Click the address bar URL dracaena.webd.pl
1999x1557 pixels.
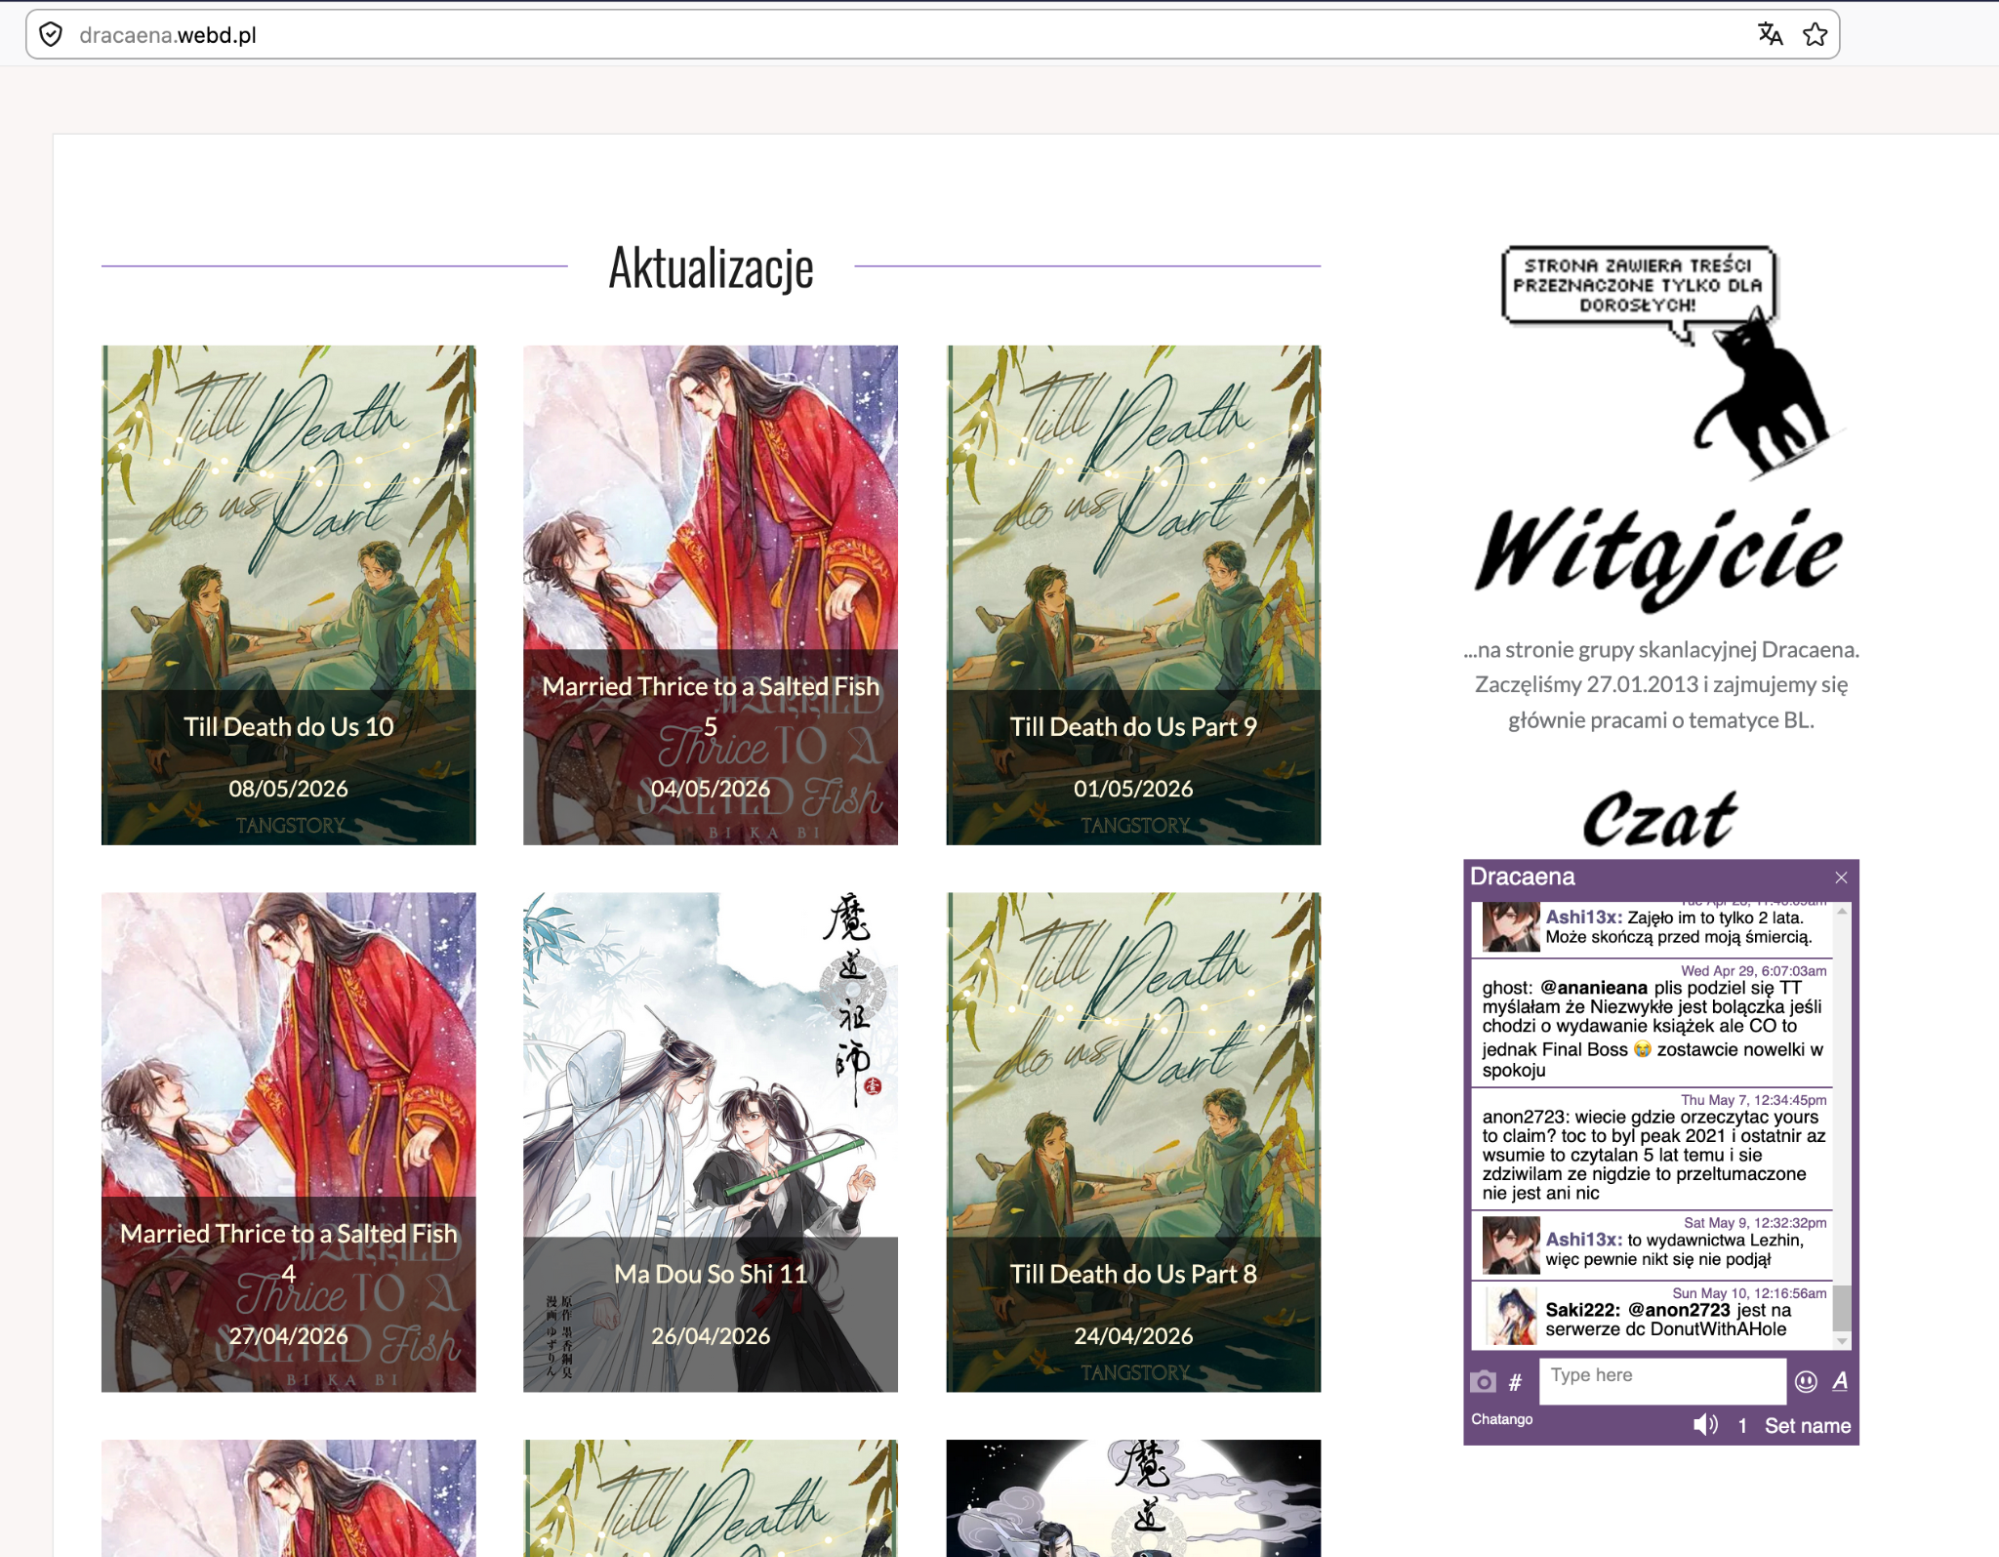167,35
